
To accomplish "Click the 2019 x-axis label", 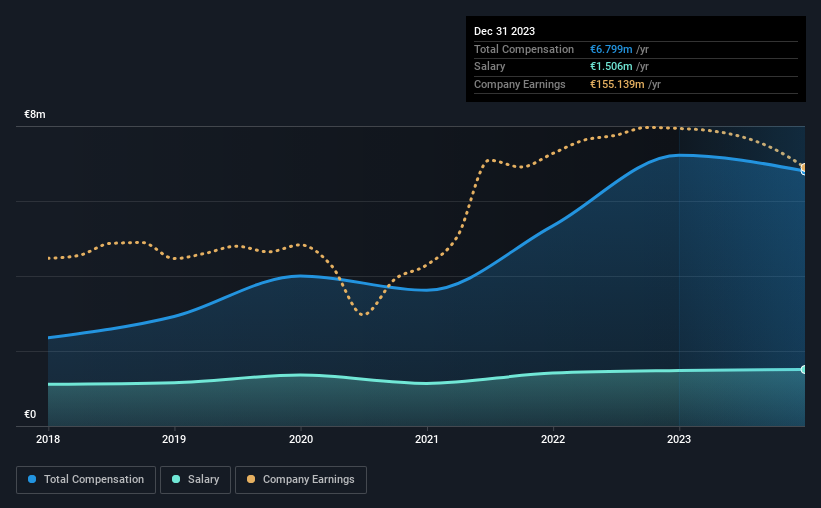I will (174, 439).
